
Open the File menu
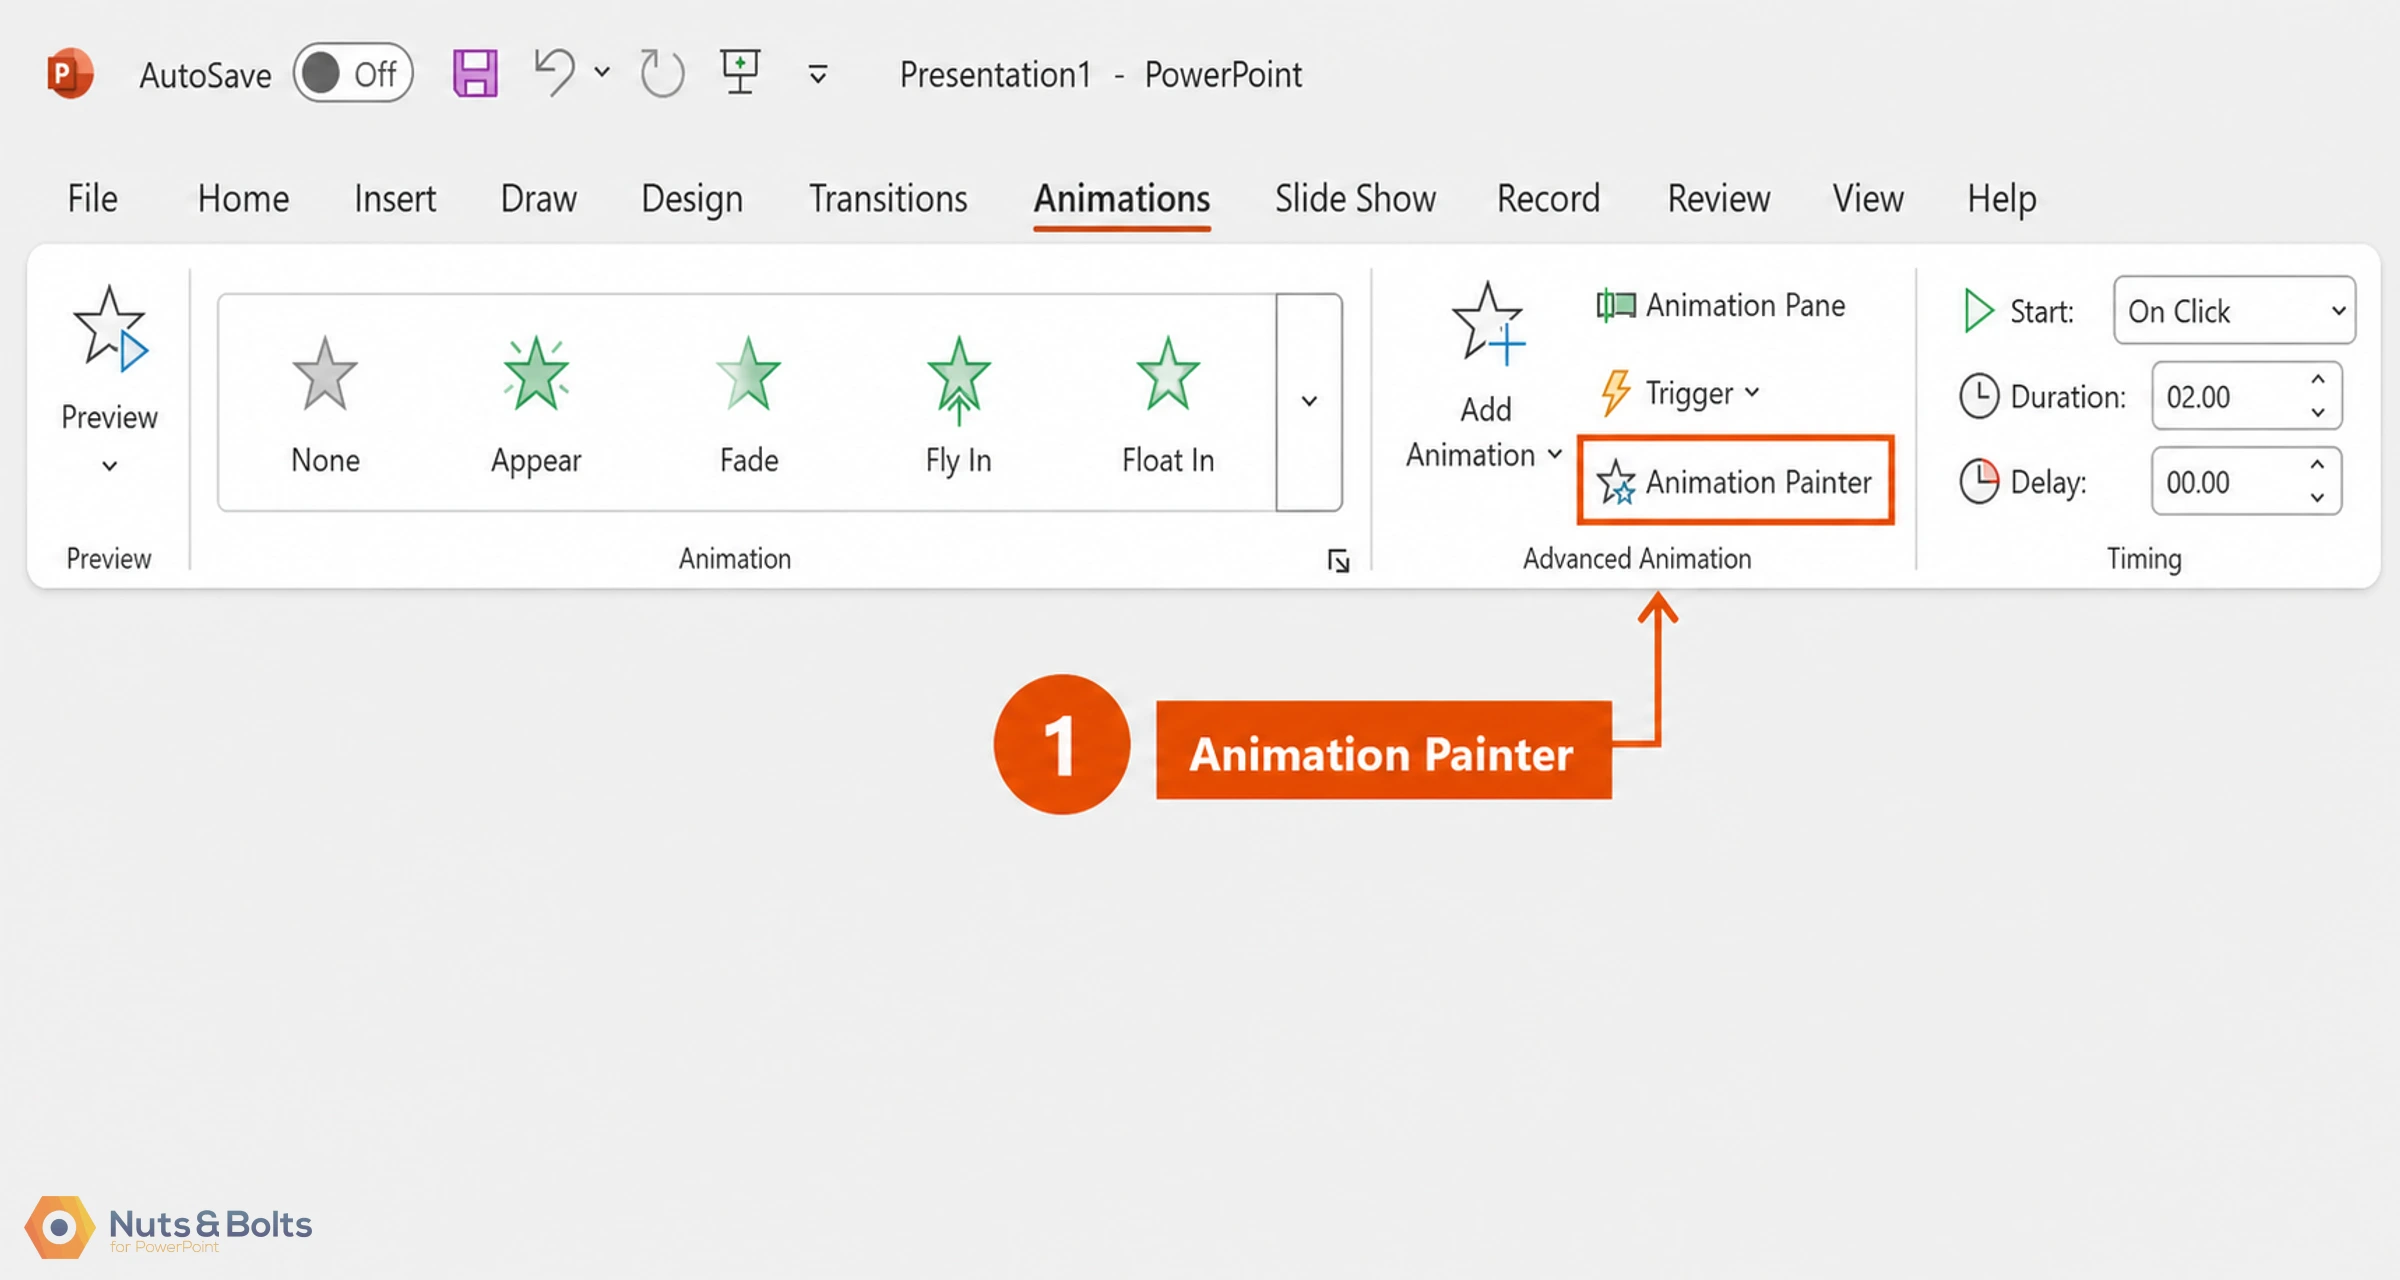click(92, 198)
